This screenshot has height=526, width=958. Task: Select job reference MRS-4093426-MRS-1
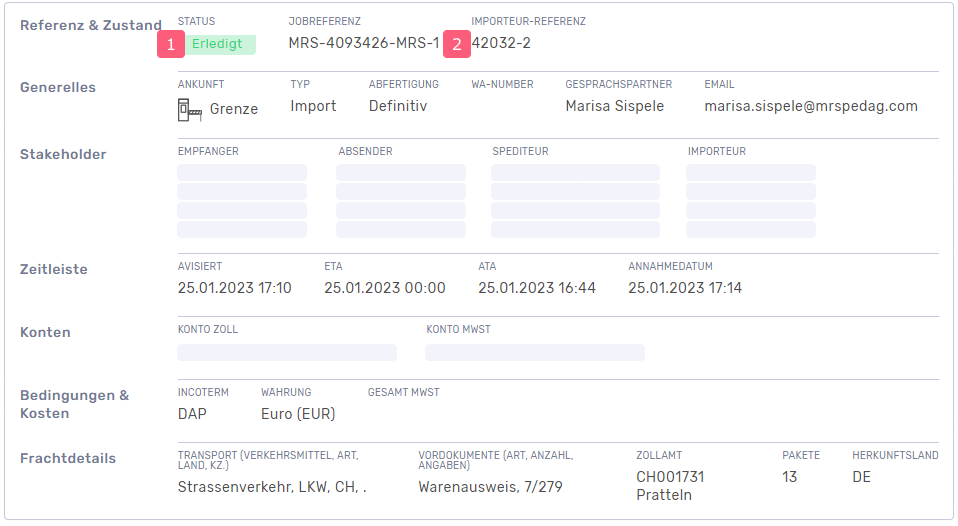363,44
